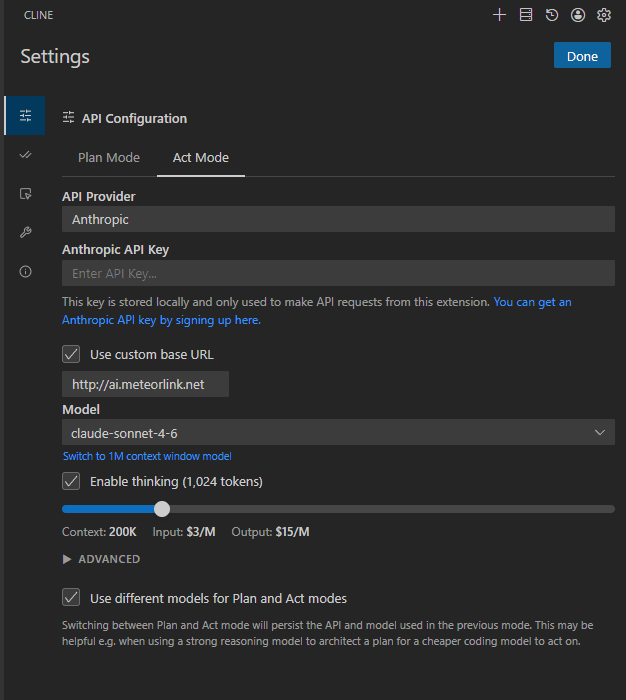
Task: Open the wrench debug settings section
Action: 25,233
